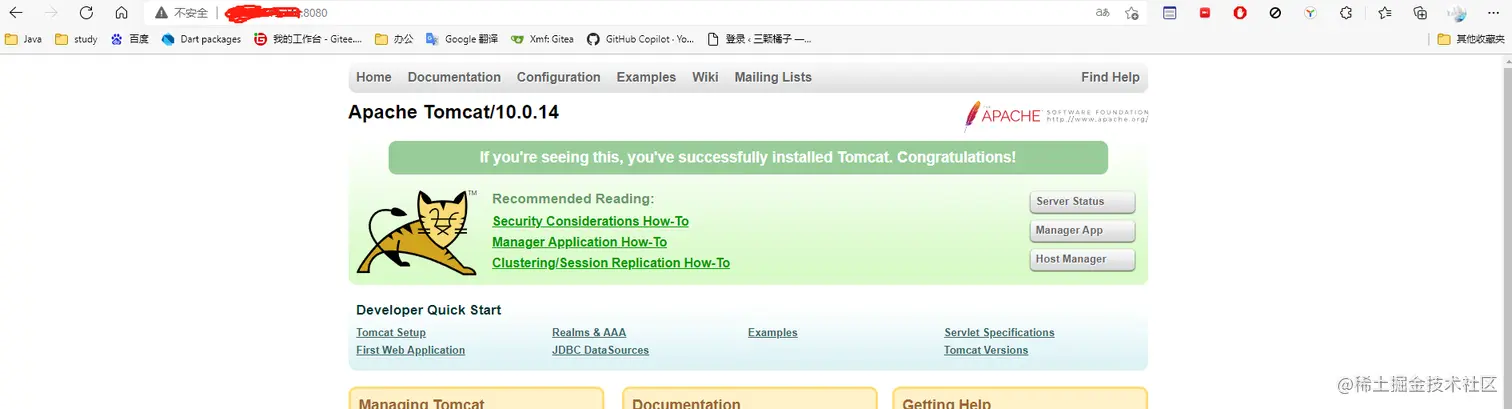This screenshot has height=409, width=1512.
Task: Open the Realms & AAA link
Action: click(x=589, y=333)
